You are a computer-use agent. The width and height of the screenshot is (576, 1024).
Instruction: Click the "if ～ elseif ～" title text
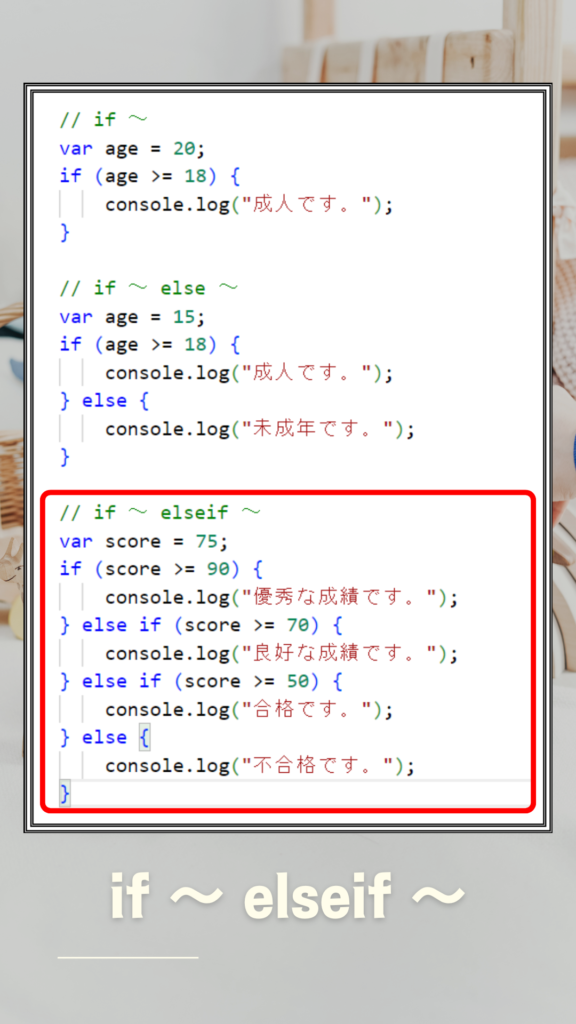point(287,895)
